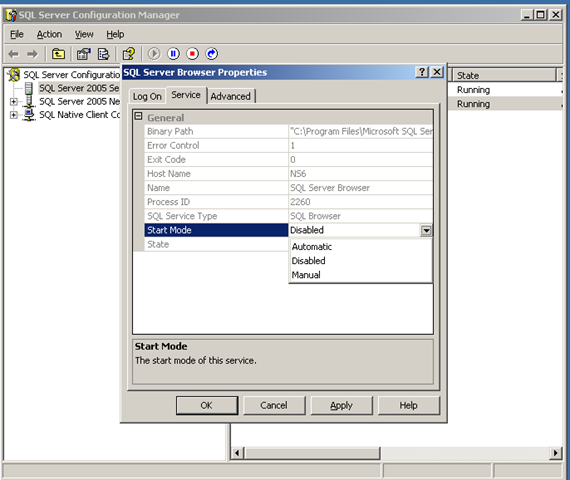
Task: Select the Start Mode property row
Action: 216,230
